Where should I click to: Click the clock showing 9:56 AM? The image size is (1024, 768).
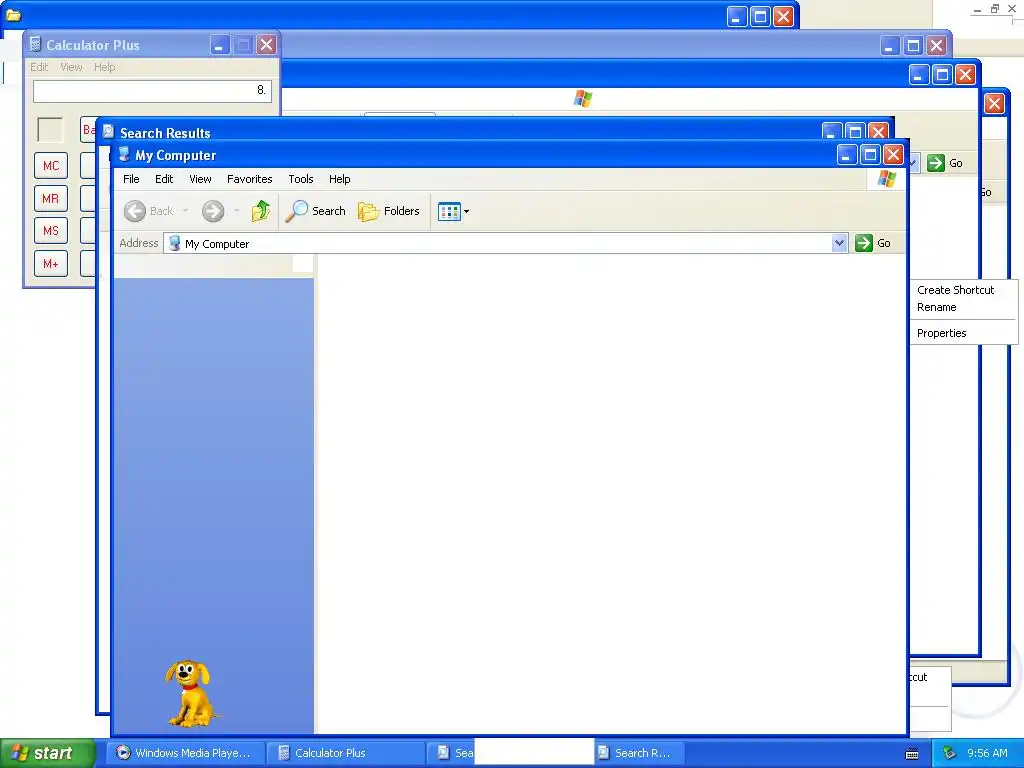coord(987,753)
